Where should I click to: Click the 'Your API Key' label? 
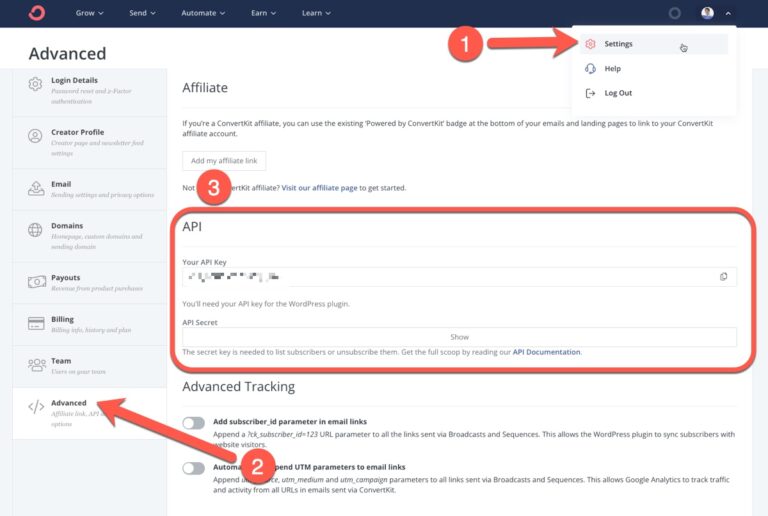click(204, 262)
